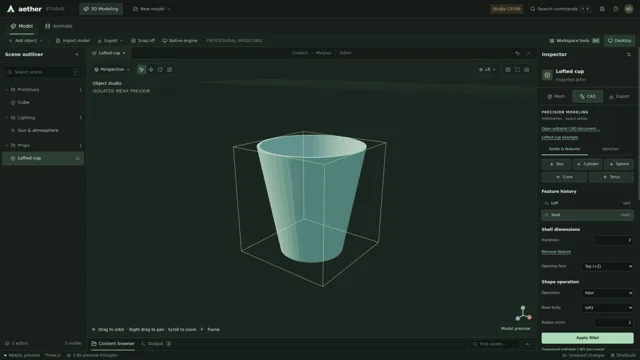
Task: Undo the last action in editor bar
Action: click(517, 53)
